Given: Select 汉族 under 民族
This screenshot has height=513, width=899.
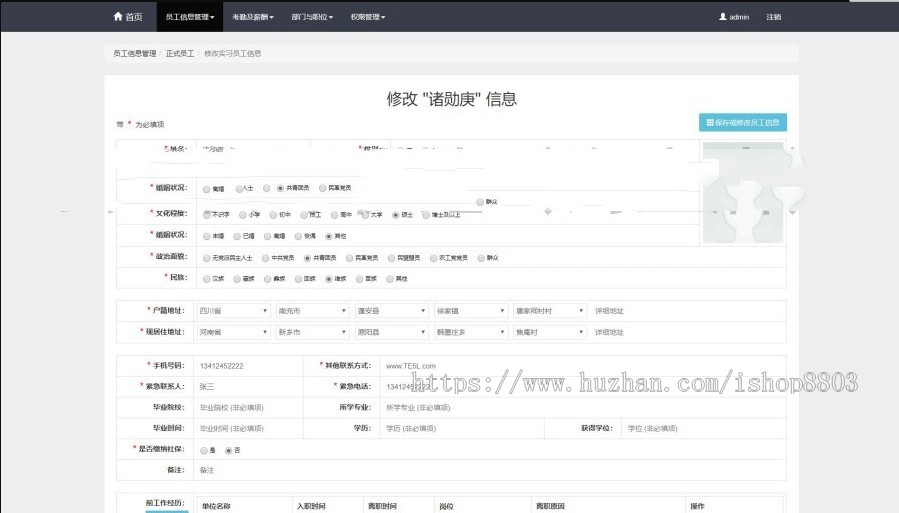Looking at the screenshot, I should 206,279.
